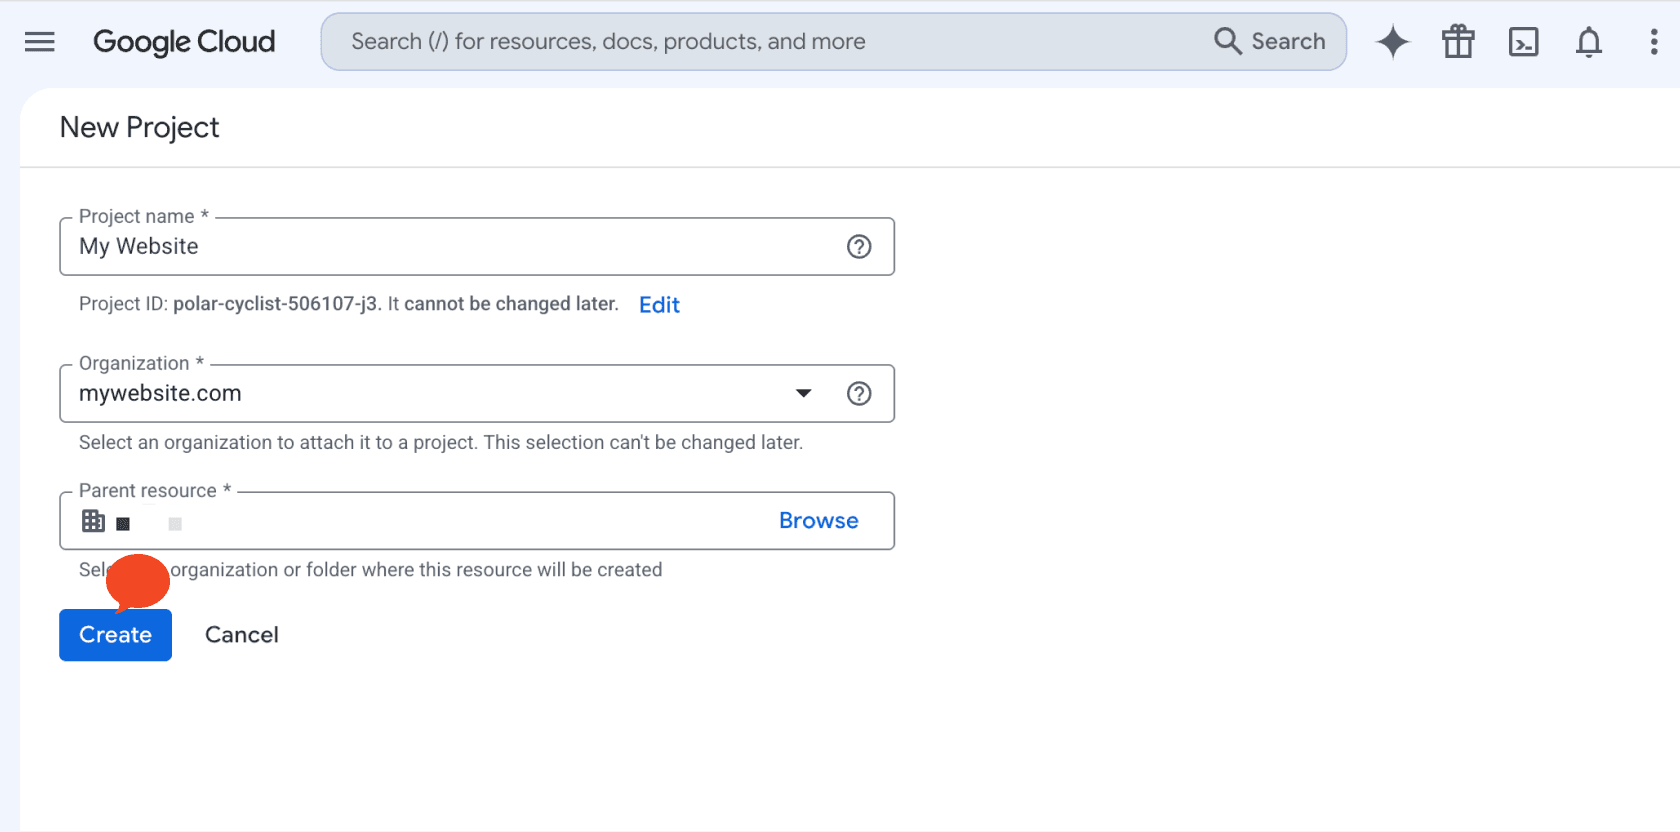Show help for Organization field

click(x=859, y=394)
